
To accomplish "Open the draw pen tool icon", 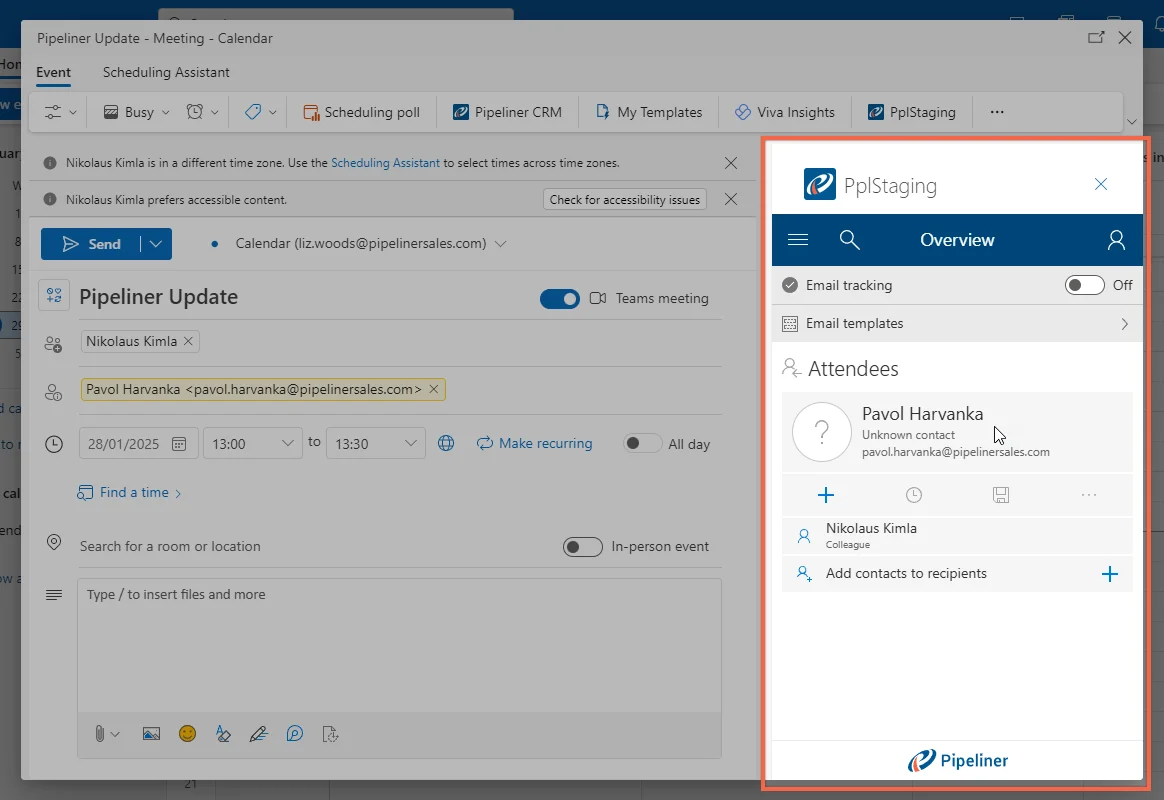I will point(258,734).
